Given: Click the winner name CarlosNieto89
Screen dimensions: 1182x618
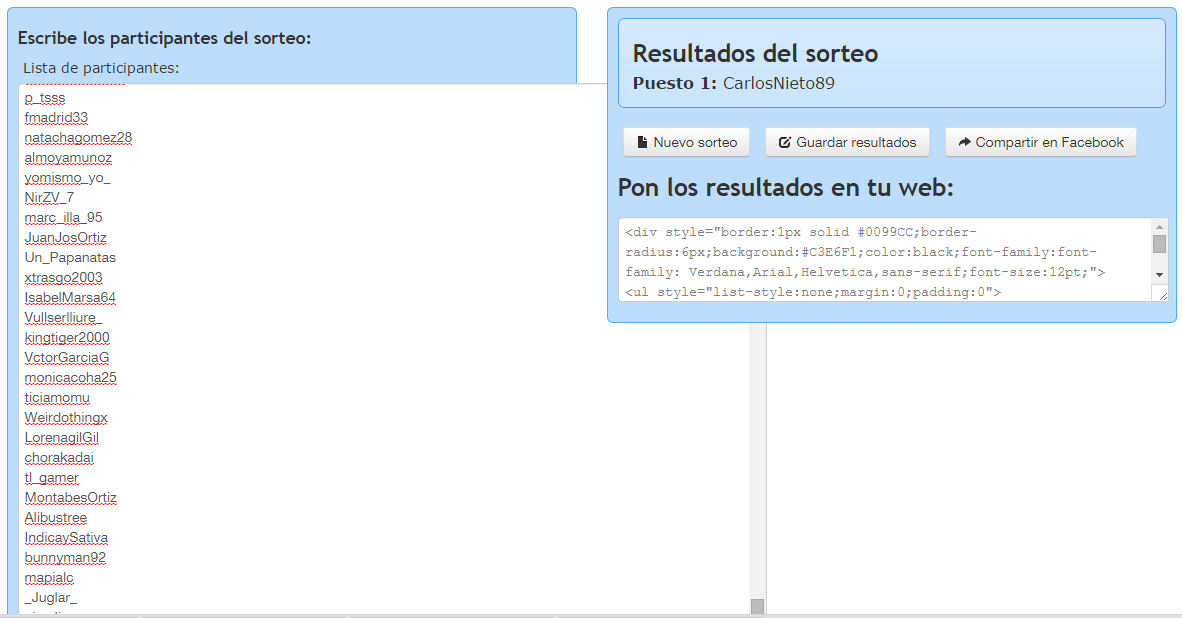Looking at the screenshot, I should pos(779,83).
